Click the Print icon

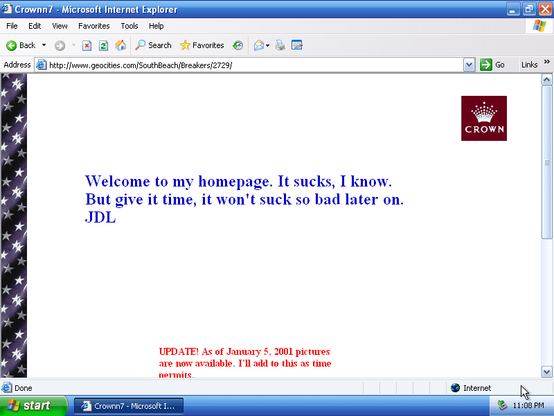tap(280, 45)
